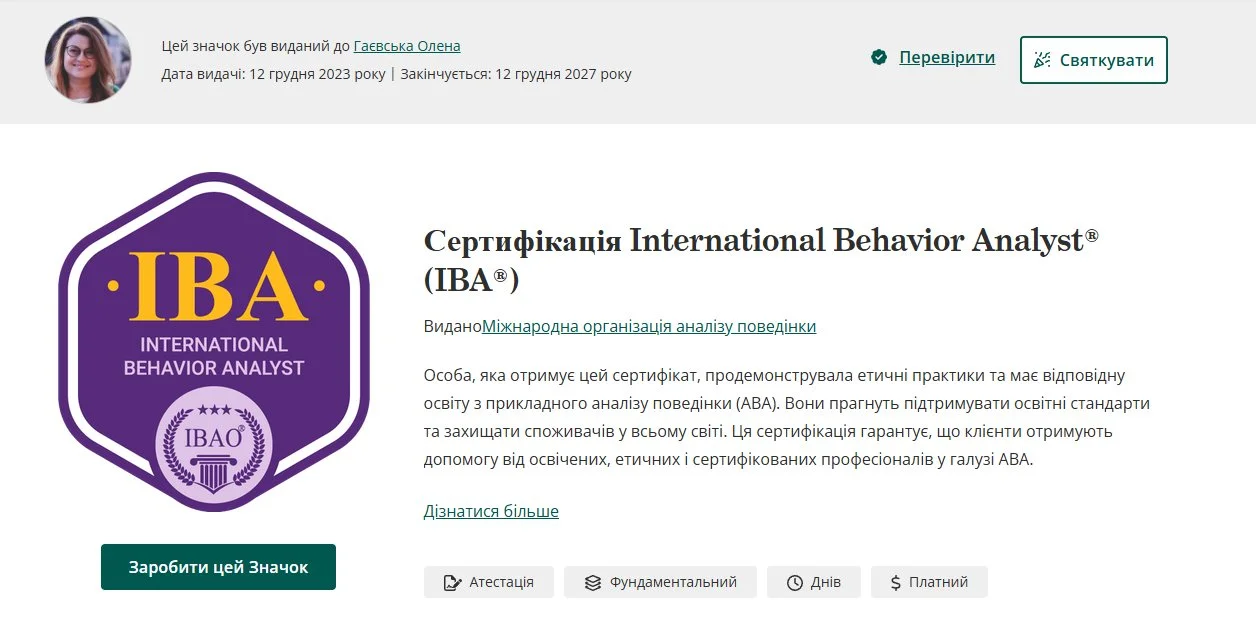Image resolution: width=1256 pixels, height=629 pixels.
Task: Select the Днів duration tag
Action: tap(814, 582)
